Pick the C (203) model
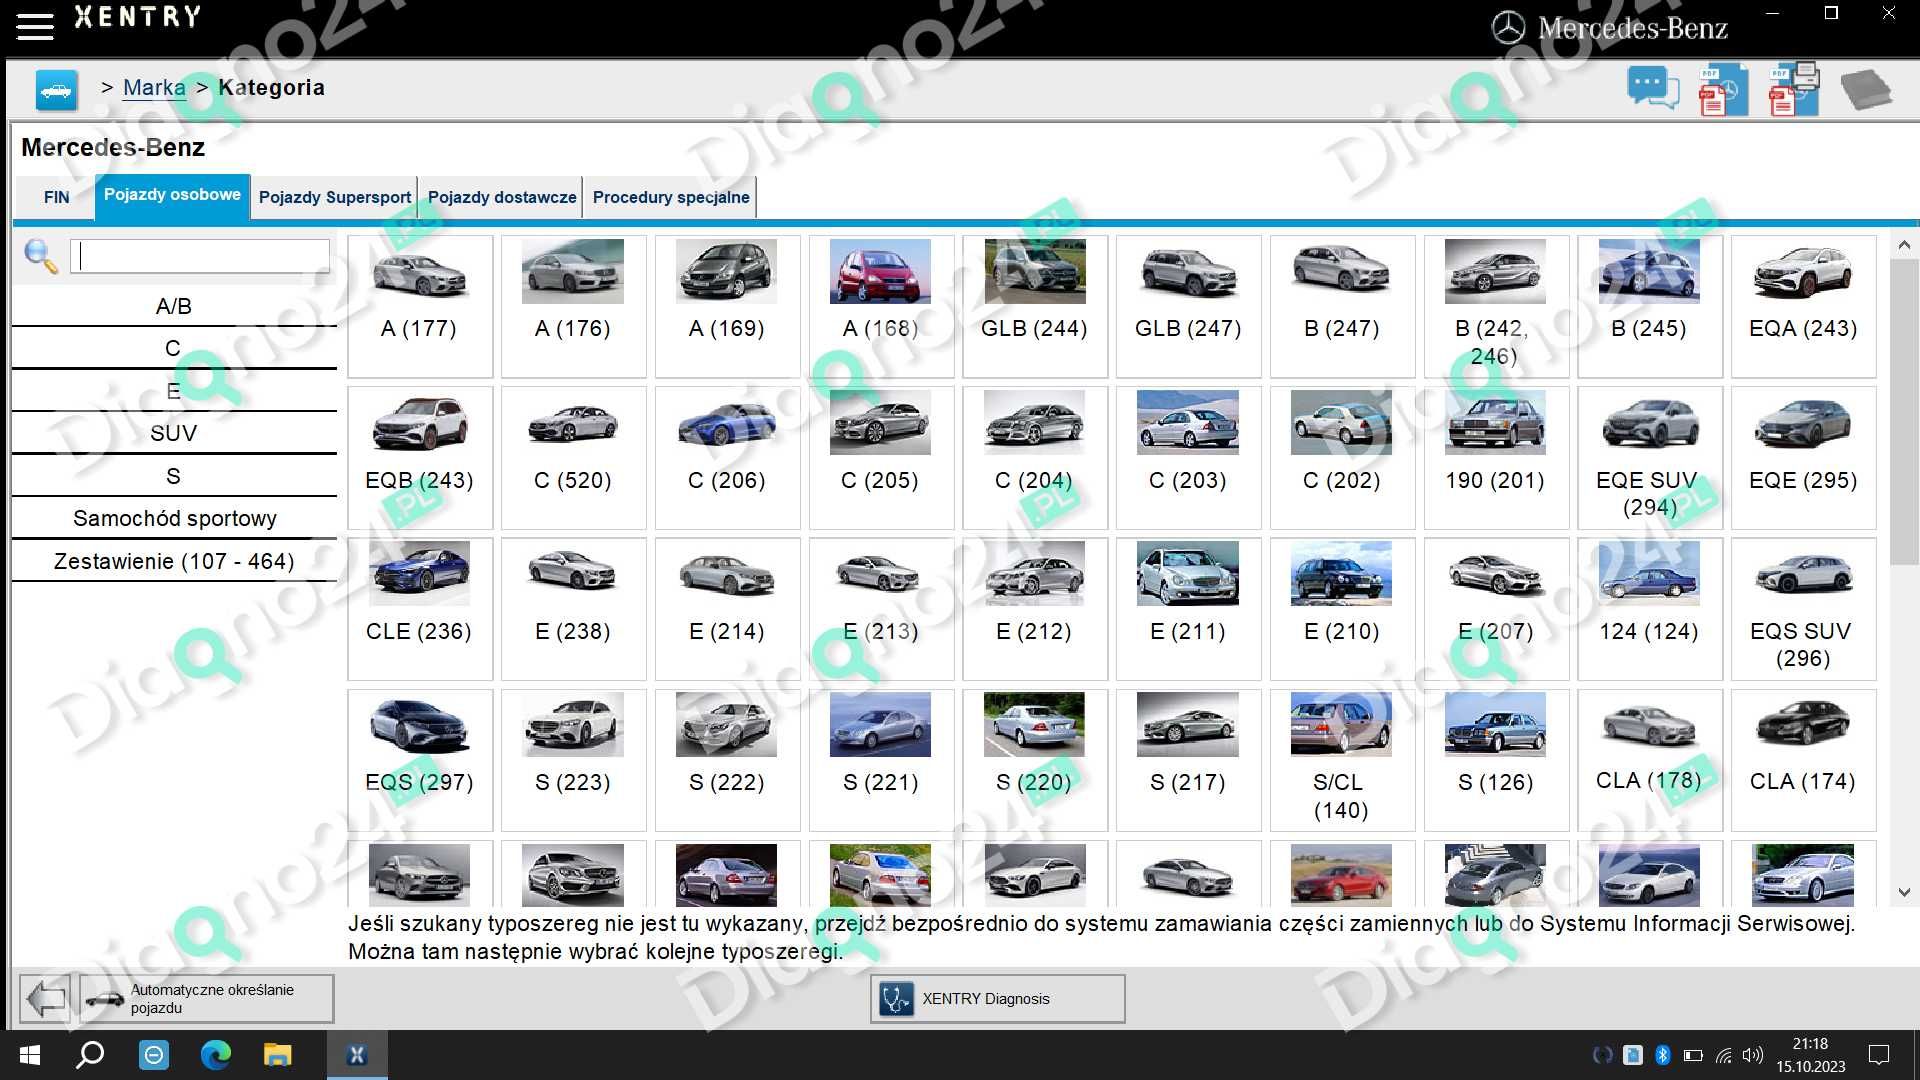 pyautogui.click(x=1188, y=458)
